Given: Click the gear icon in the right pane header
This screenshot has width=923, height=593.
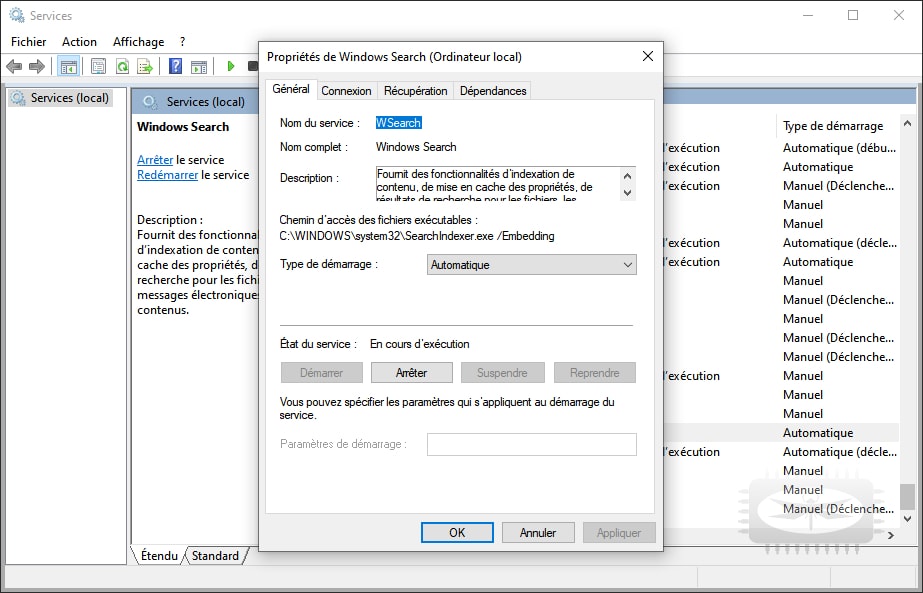Looking at the screenshot, I should click(150, 102).
